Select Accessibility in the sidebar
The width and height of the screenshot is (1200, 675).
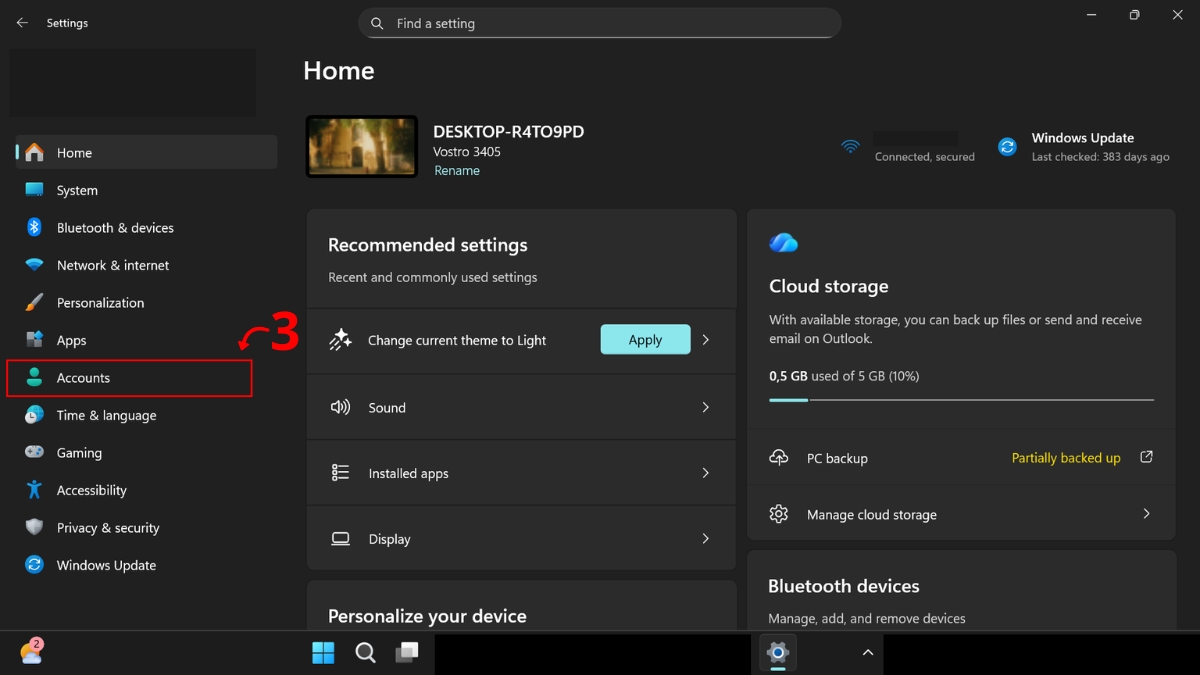96,490
